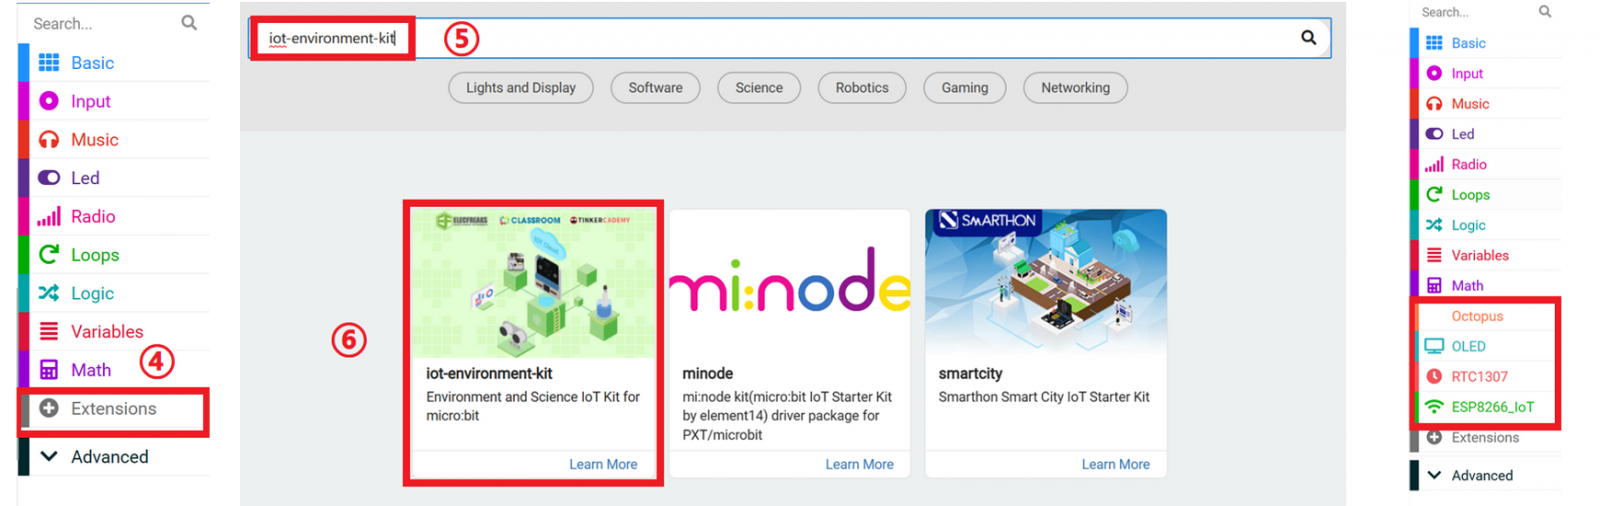The height and width of the screenshot is (506, 1600).
Task: Open Led category label in left toolbox
Action: point(85,178)
